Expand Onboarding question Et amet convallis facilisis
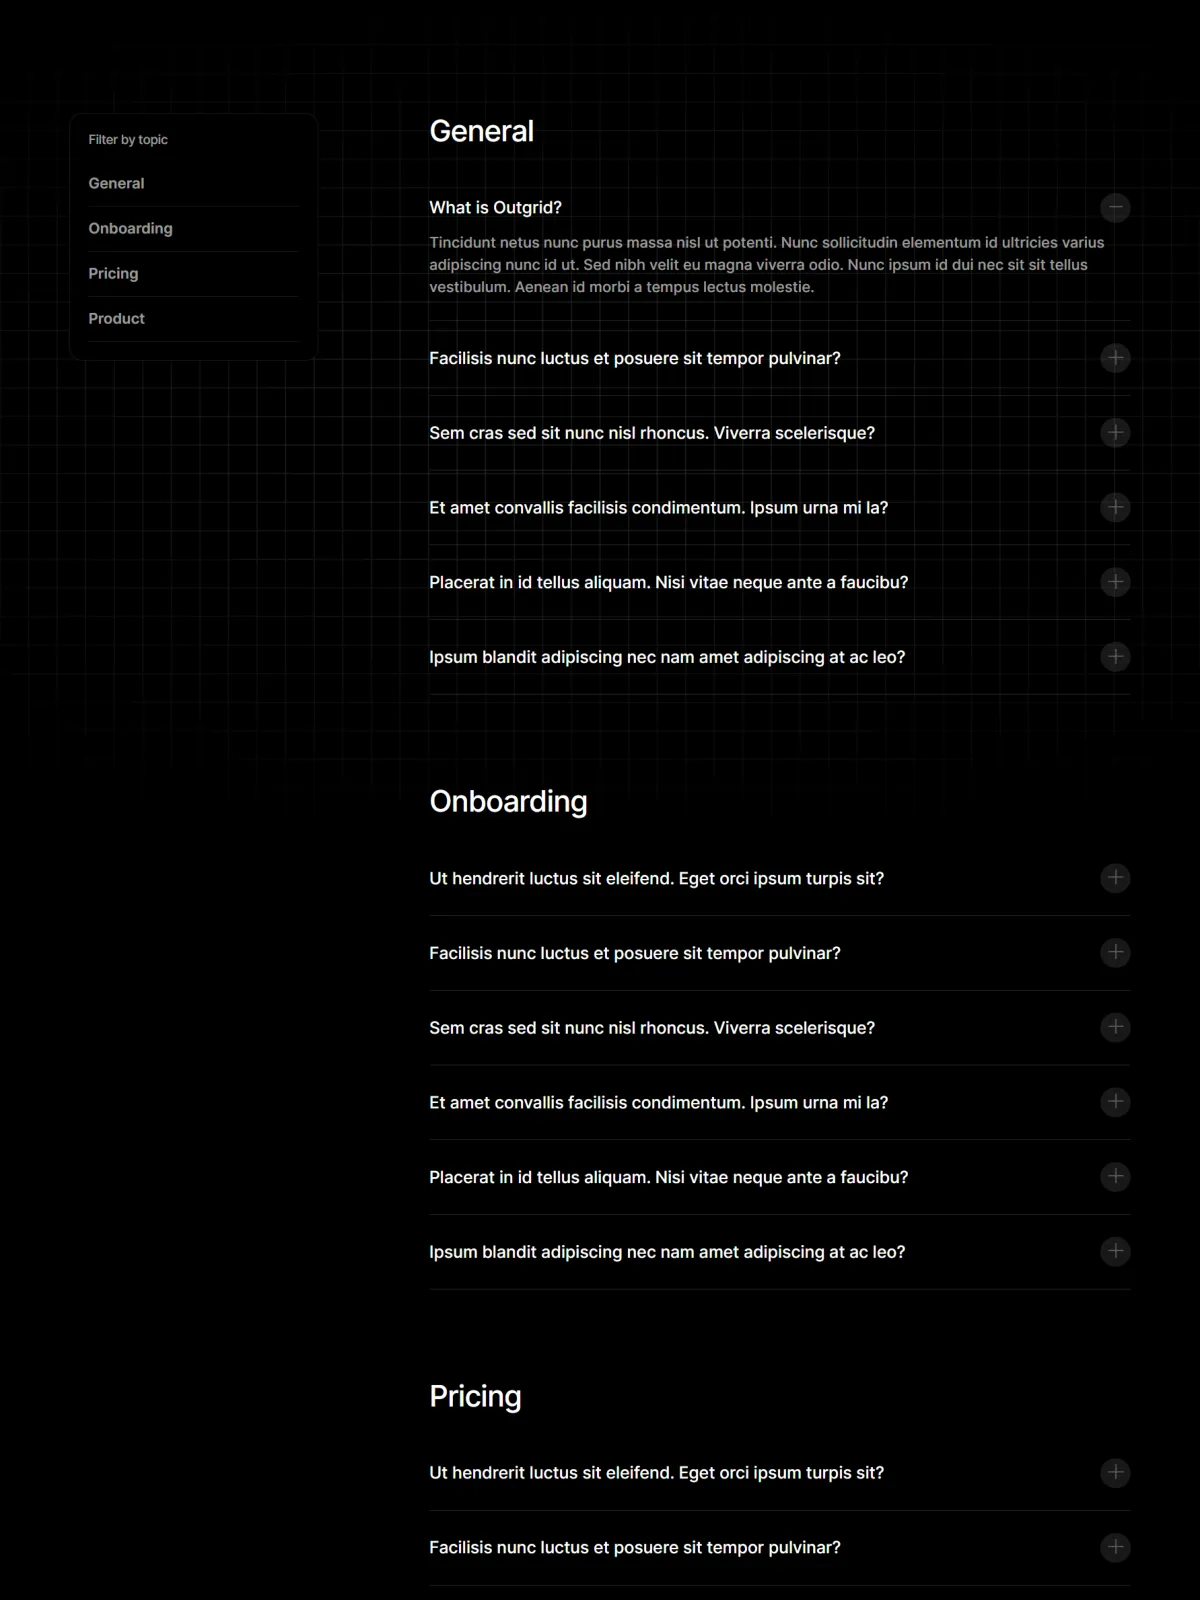 tap(780, 1103)
